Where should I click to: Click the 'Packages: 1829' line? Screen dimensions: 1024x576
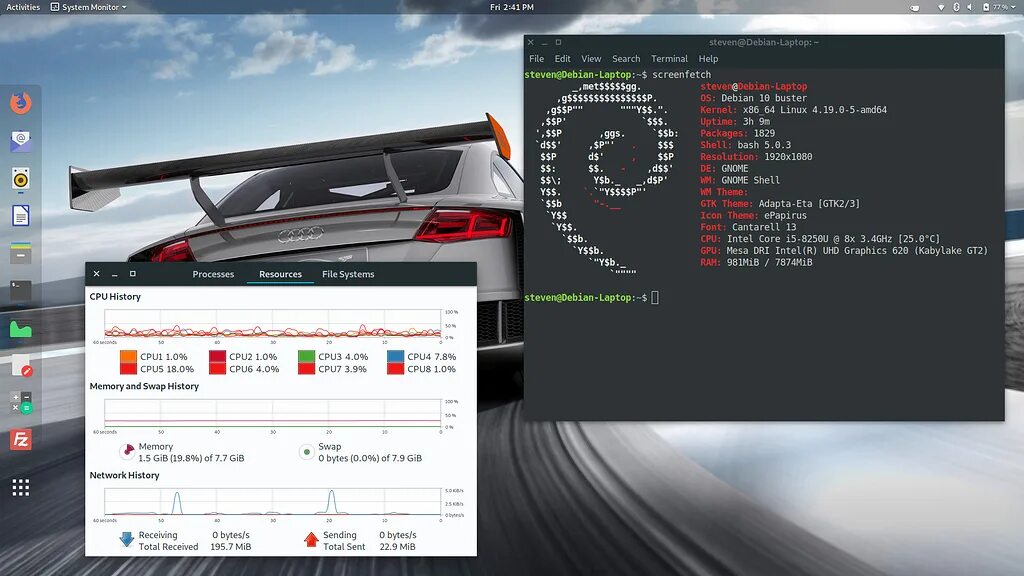pyautogui.click(x=737, y=133)
